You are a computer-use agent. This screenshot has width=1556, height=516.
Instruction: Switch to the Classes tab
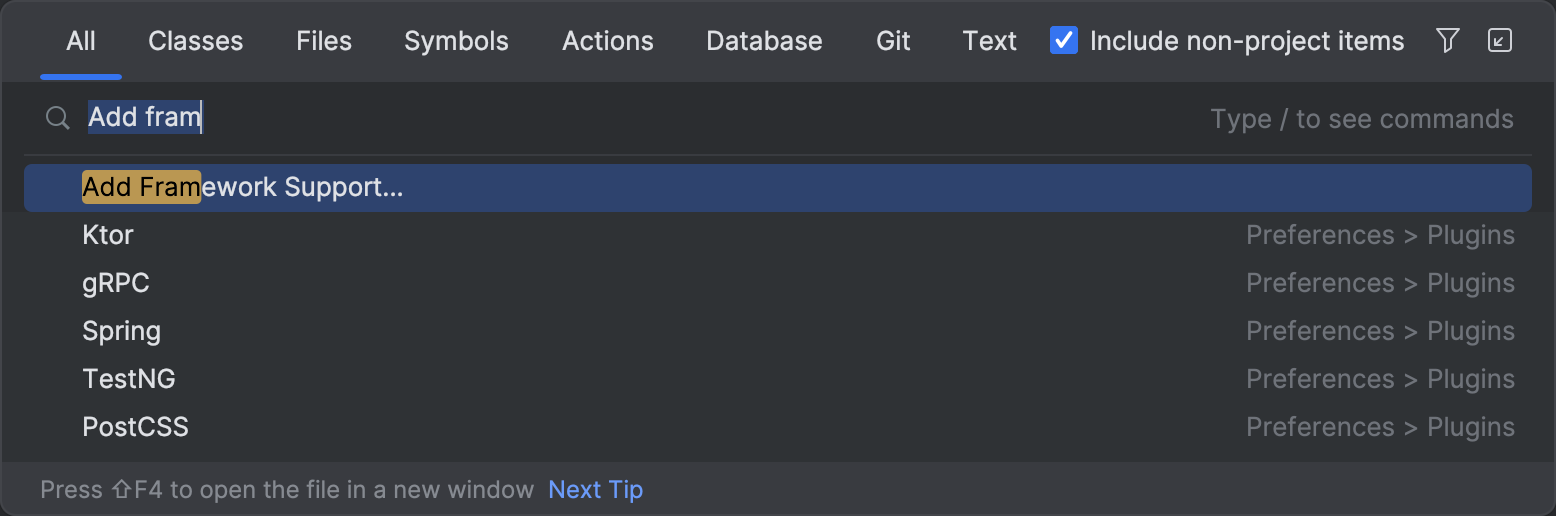tap(196, 41)
